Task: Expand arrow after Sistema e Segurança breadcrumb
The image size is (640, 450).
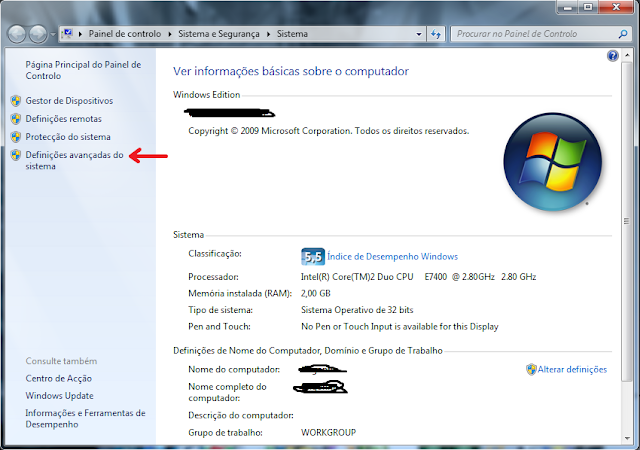Action: [x=268, y=34]
